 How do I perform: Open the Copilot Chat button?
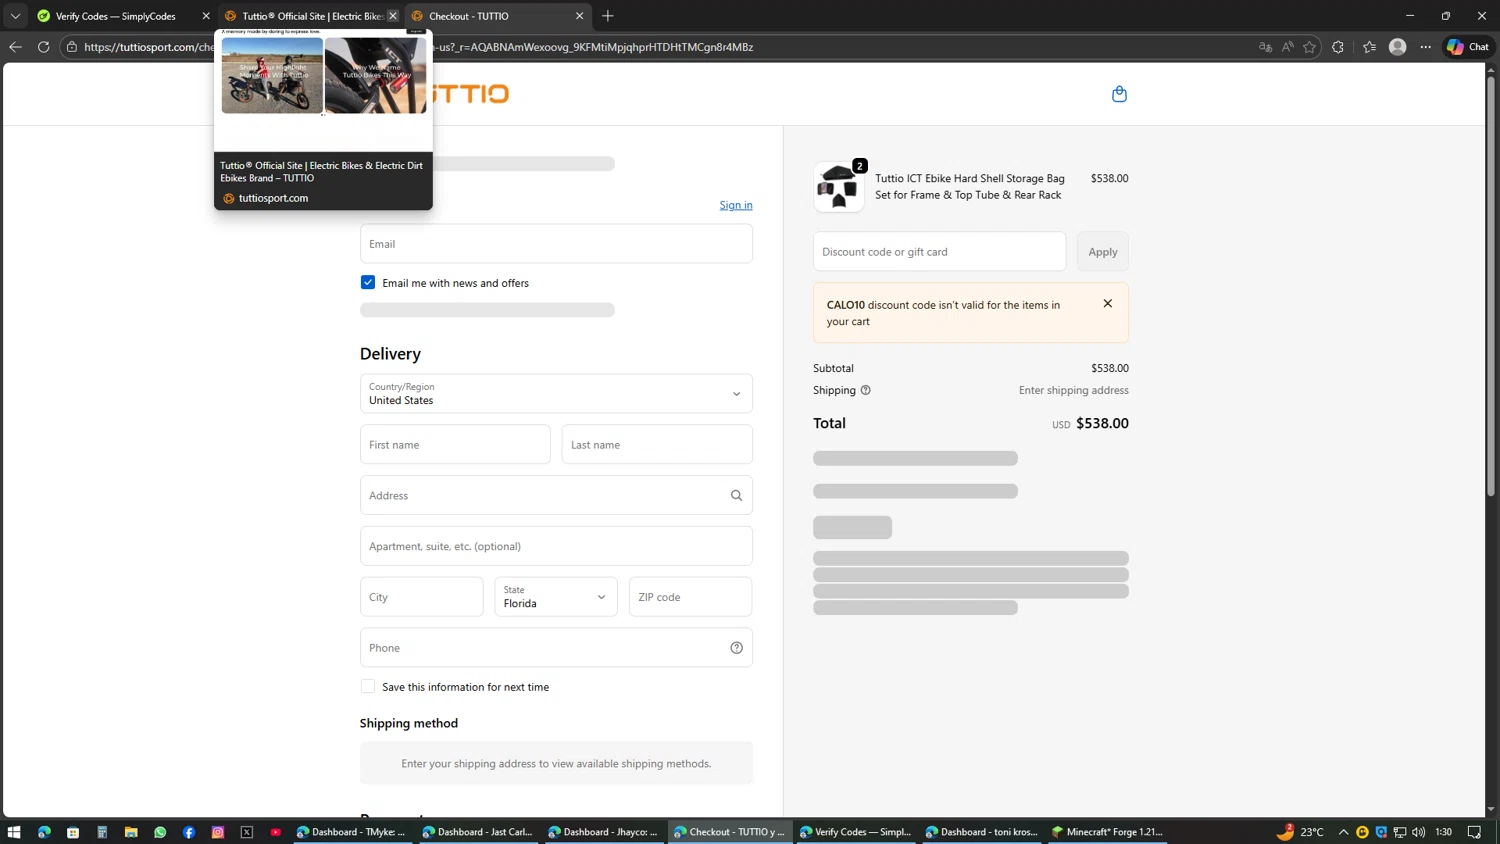pos(1468,47)
